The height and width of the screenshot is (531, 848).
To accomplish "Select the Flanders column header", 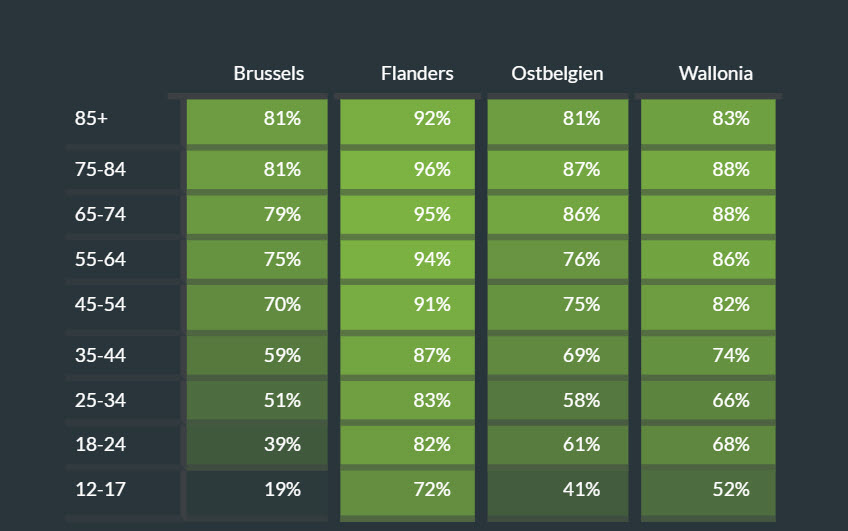I will 417,73.
